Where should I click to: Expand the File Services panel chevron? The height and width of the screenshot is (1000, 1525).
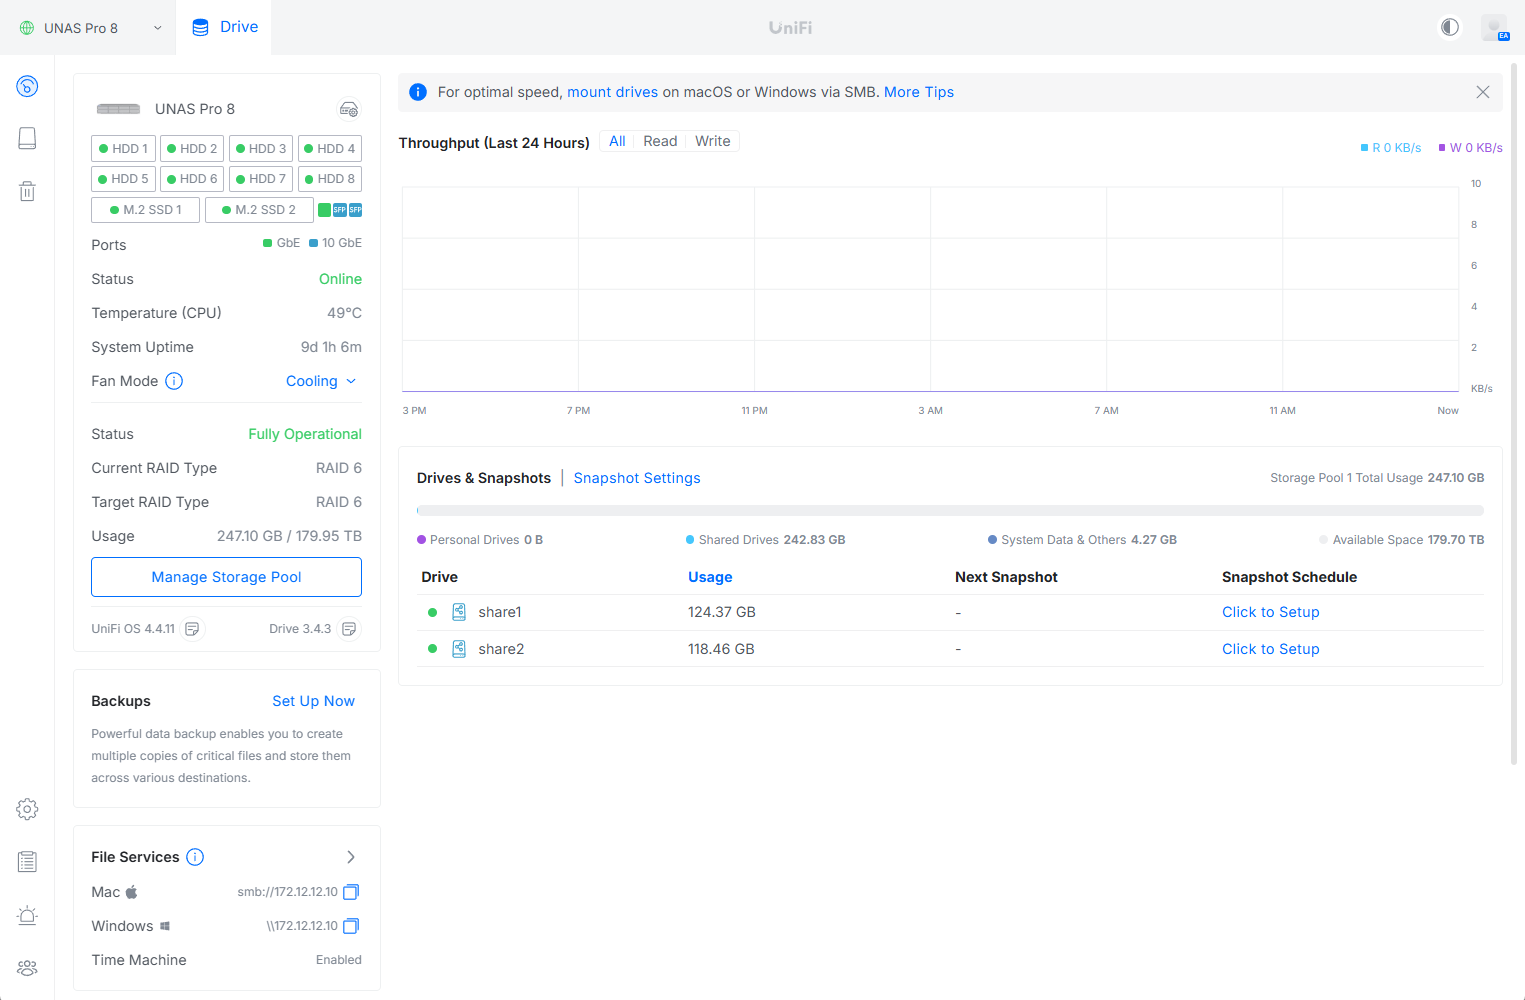pyautogui.click(x=351, y=857)
